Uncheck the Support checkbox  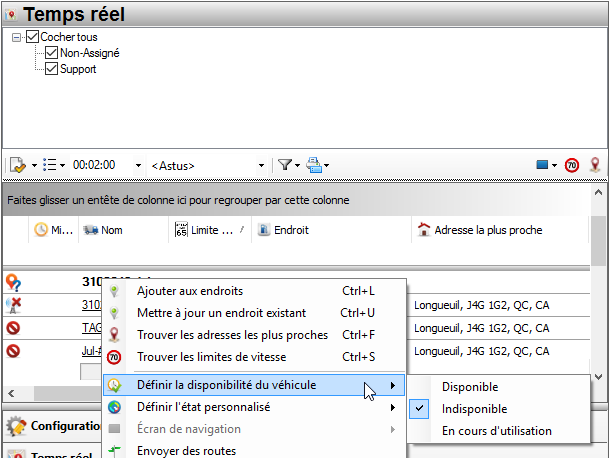click(x=51, y=69)
